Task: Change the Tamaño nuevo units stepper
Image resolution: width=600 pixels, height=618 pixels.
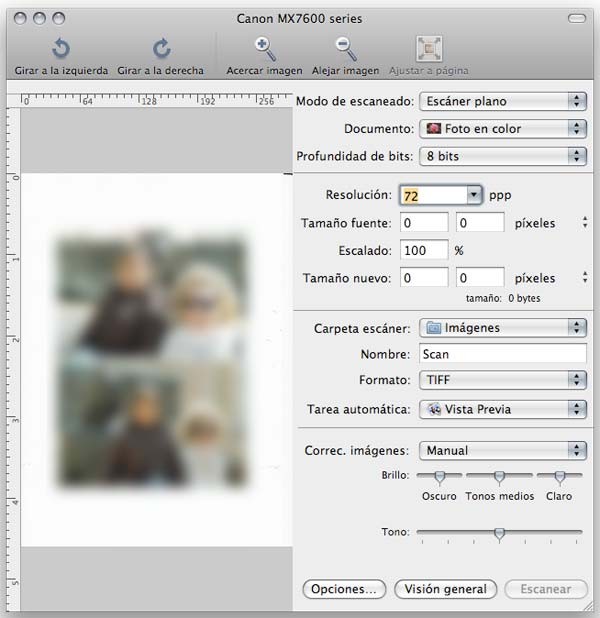Action: (x=585, y=278)
